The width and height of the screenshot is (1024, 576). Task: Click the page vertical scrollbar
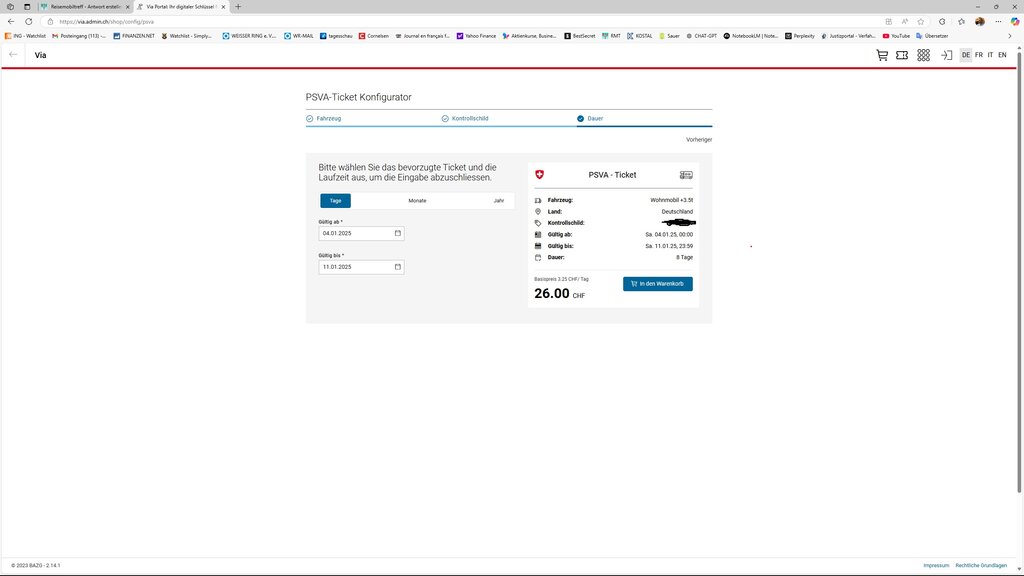point(1019,271)
